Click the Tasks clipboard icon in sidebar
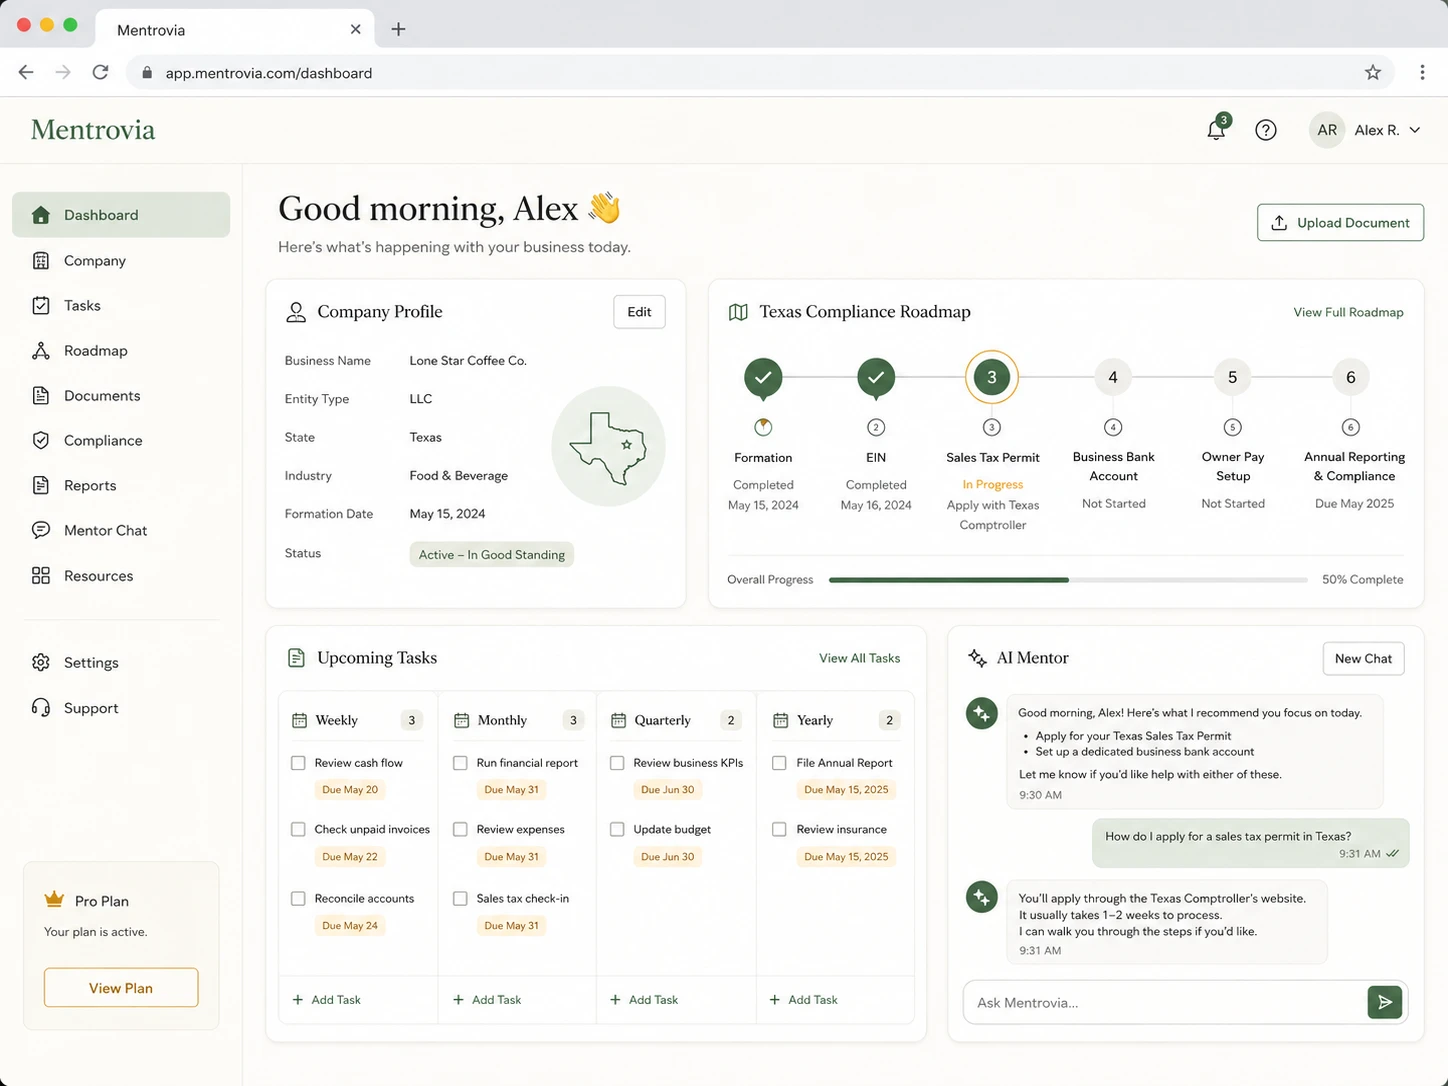 point(41,306)
